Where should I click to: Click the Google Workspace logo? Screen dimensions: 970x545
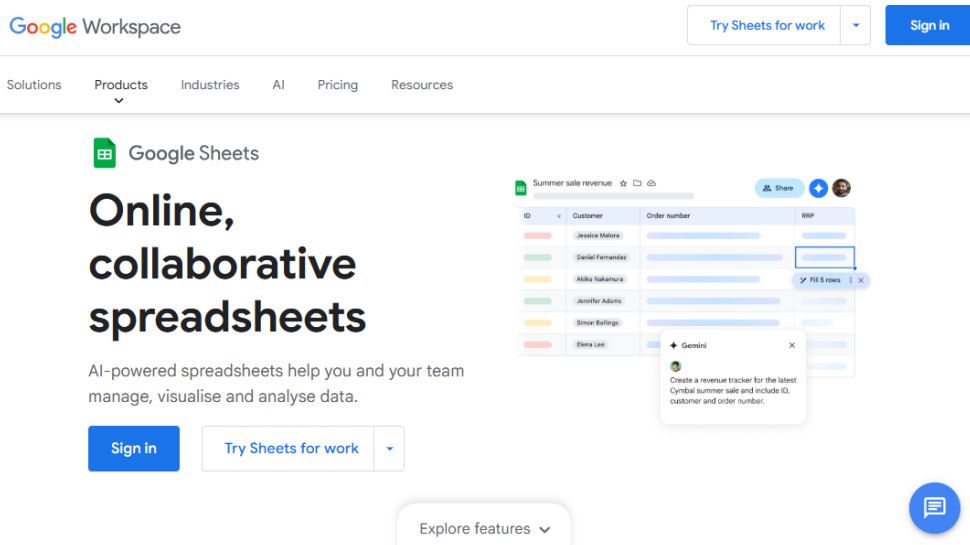pos(95,26)
